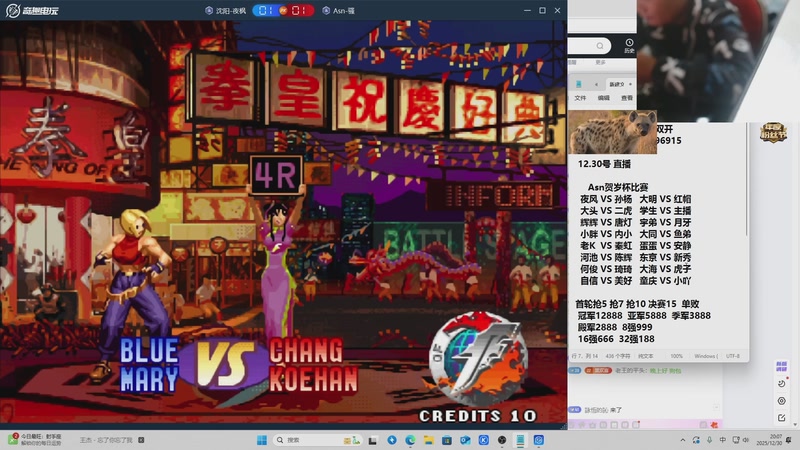This screenshot has width=800, height=450.
Task: Open Microsoft Store from the taskbar
Action: click(447, 440)
